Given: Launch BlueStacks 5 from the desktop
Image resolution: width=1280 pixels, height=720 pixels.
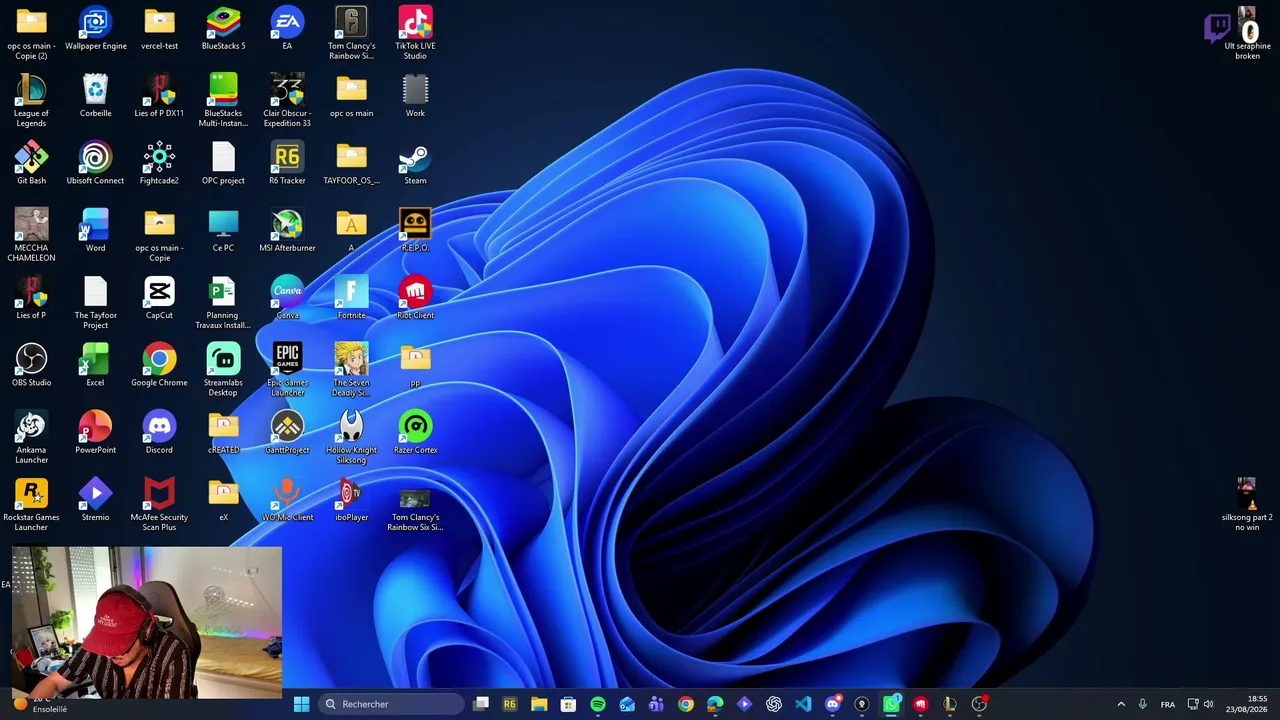Looking at the screenshot, I should coord(223,29).
